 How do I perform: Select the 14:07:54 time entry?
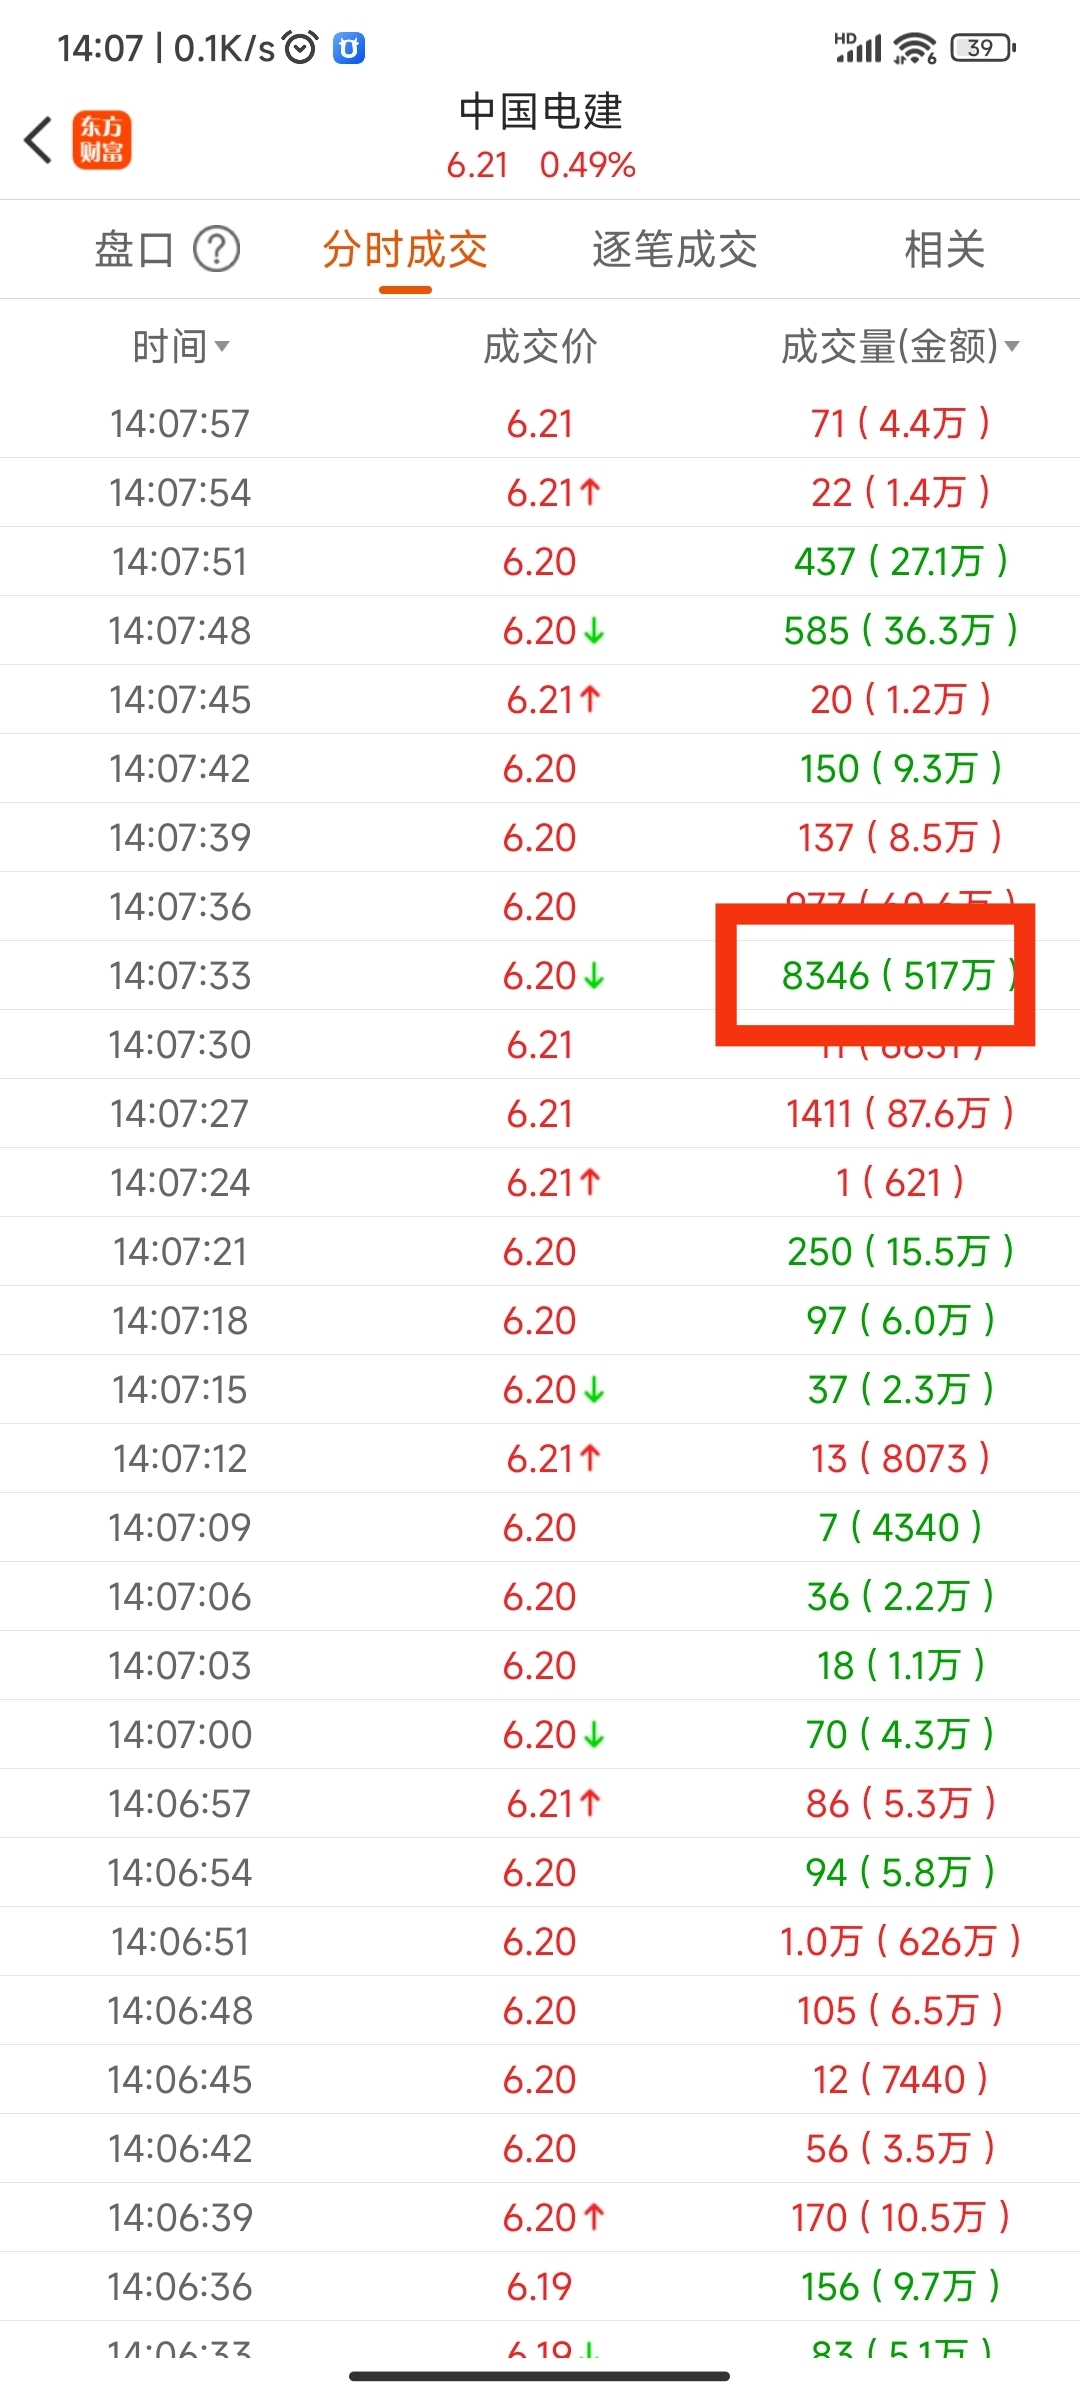[180, 493]
